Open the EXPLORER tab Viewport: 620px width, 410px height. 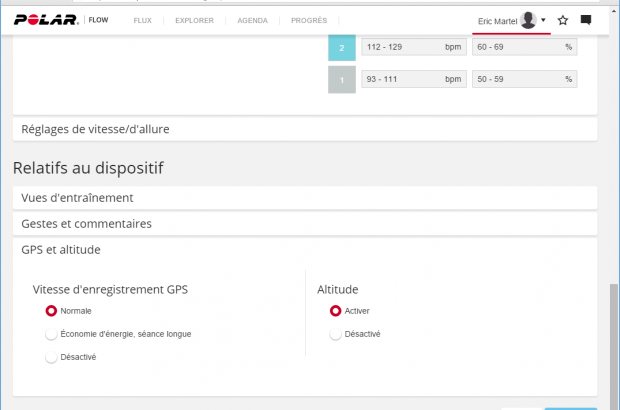point(193,20)
